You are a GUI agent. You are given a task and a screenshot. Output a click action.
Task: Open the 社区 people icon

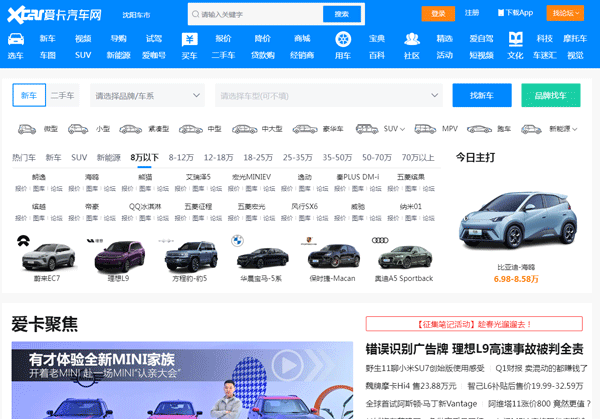[412, 39]
